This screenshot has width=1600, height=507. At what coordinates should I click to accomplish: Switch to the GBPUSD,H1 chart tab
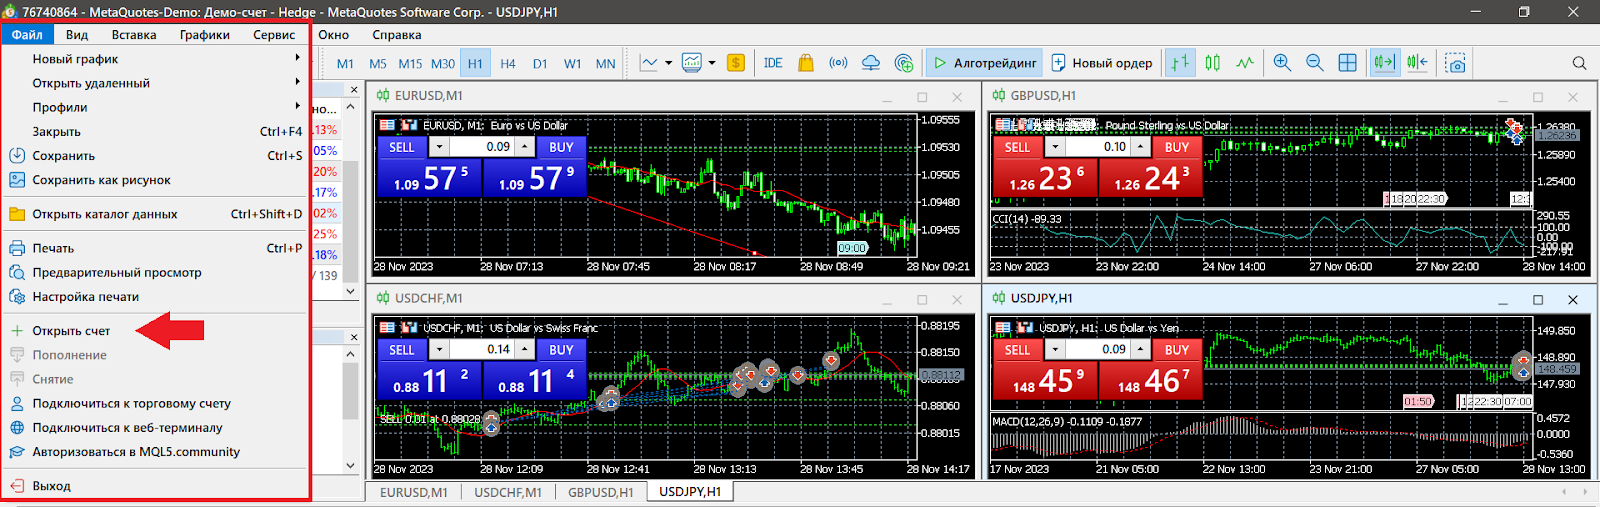[600, 492]
